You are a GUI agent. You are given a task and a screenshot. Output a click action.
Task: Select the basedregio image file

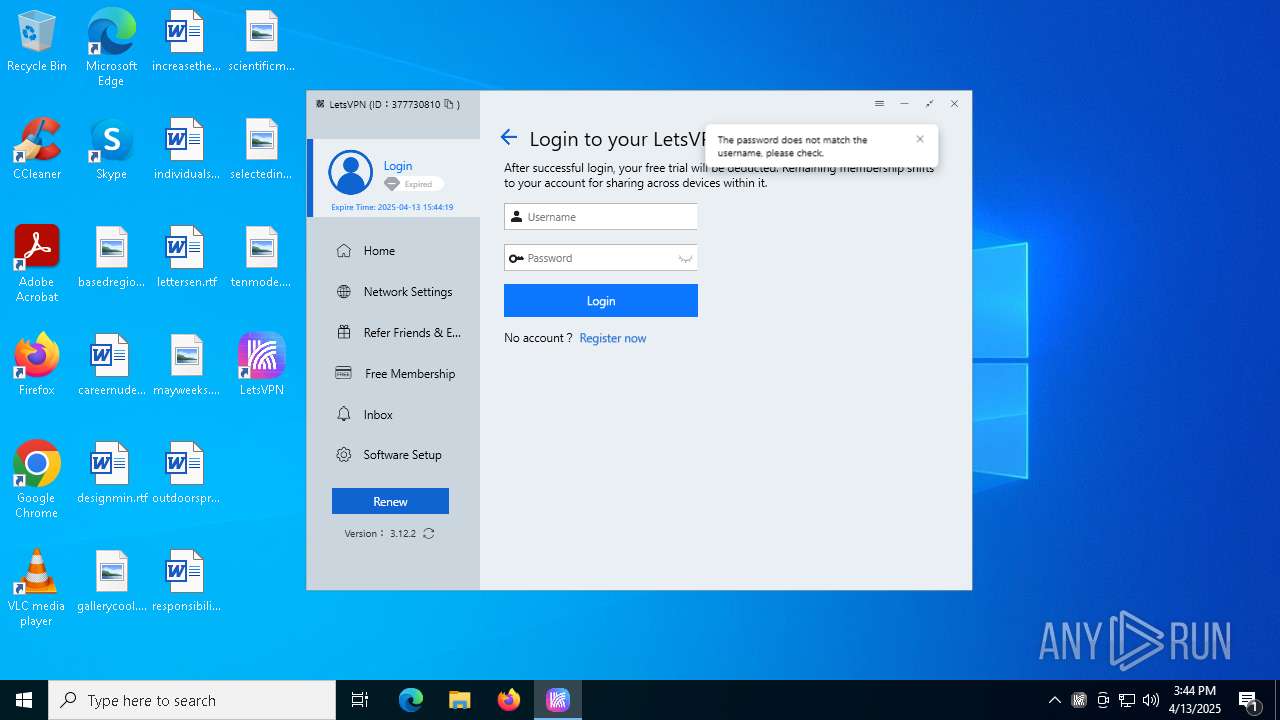(x=111, y=258)
